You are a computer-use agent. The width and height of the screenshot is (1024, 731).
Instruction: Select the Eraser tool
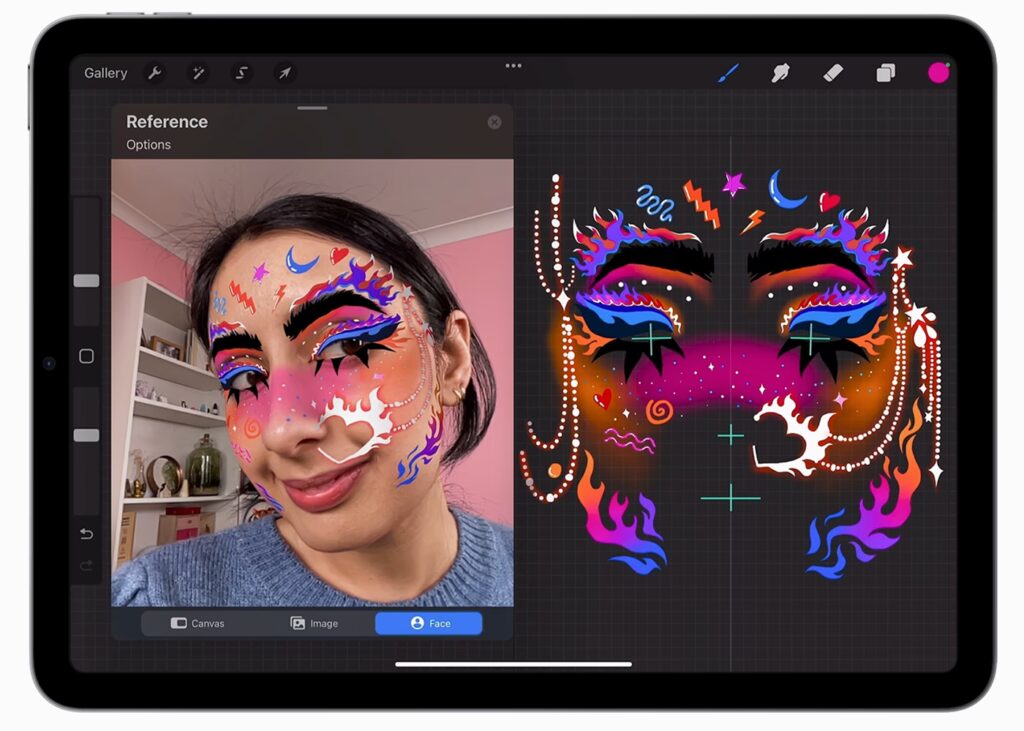833,73
